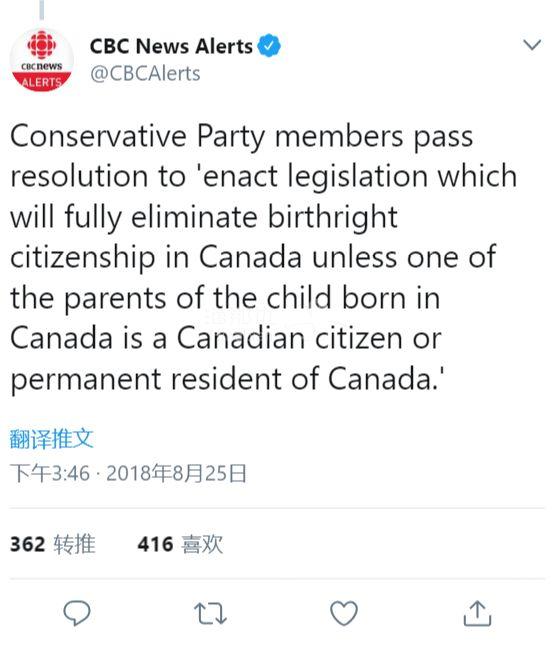The width and height of the screenshot is (556, 645).
Task: Click the tweet timestamp 下午3:46
Action: pos(50,473)
